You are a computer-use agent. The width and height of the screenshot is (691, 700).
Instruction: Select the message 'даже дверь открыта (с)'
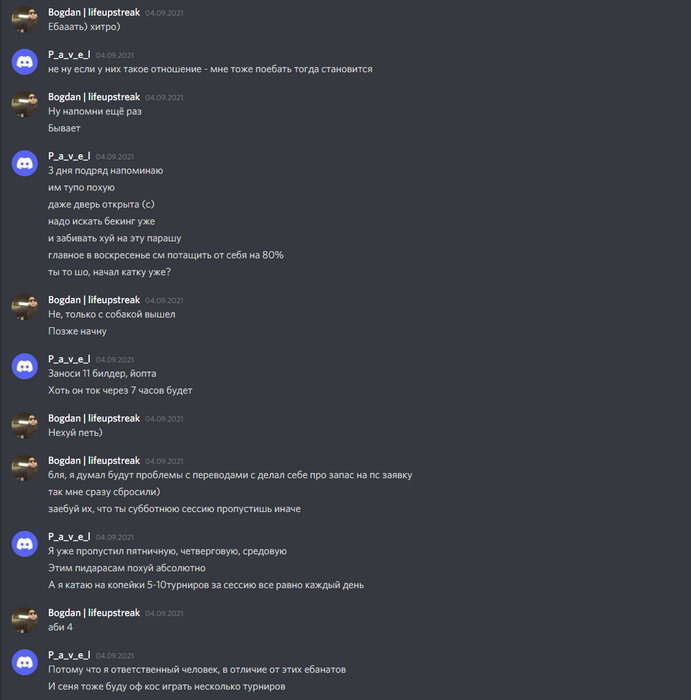click(x=101, y=204)
